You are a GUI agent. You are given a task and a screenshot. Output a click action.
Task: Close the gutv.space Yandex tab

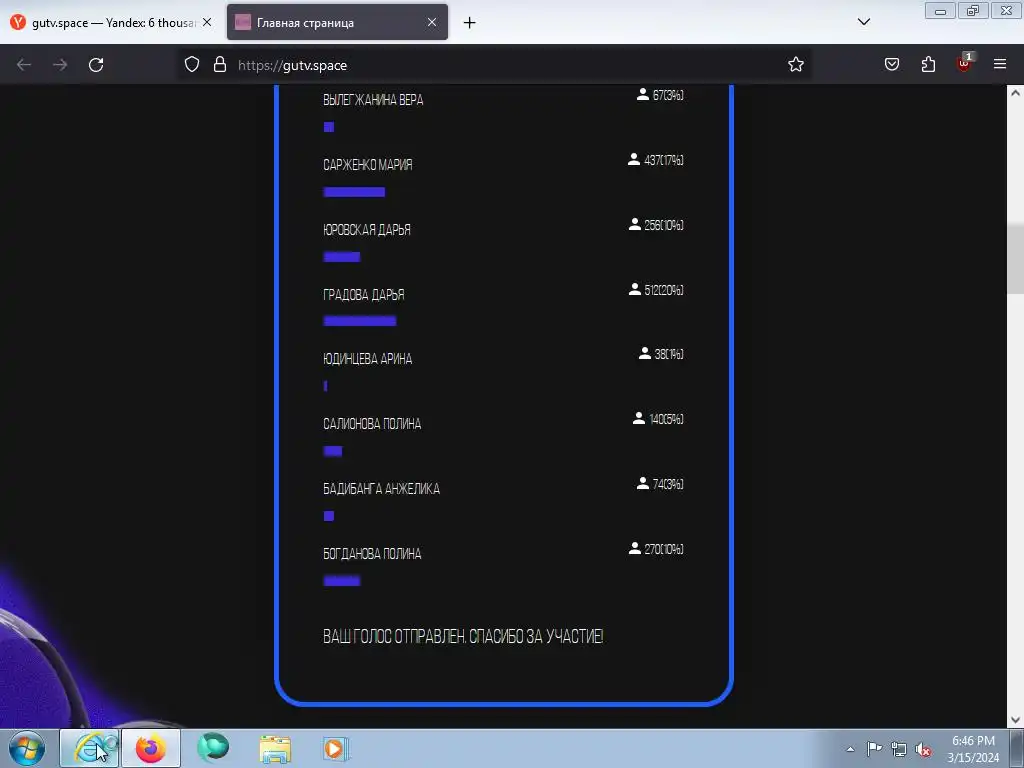(207, 22)
